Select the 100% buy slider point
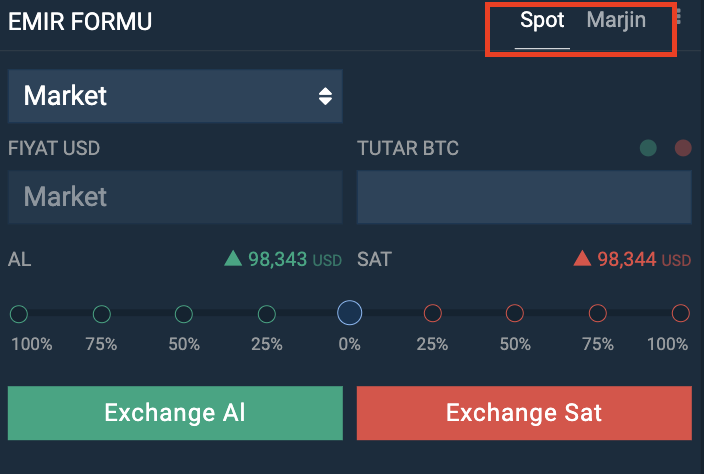 (19, 314)
